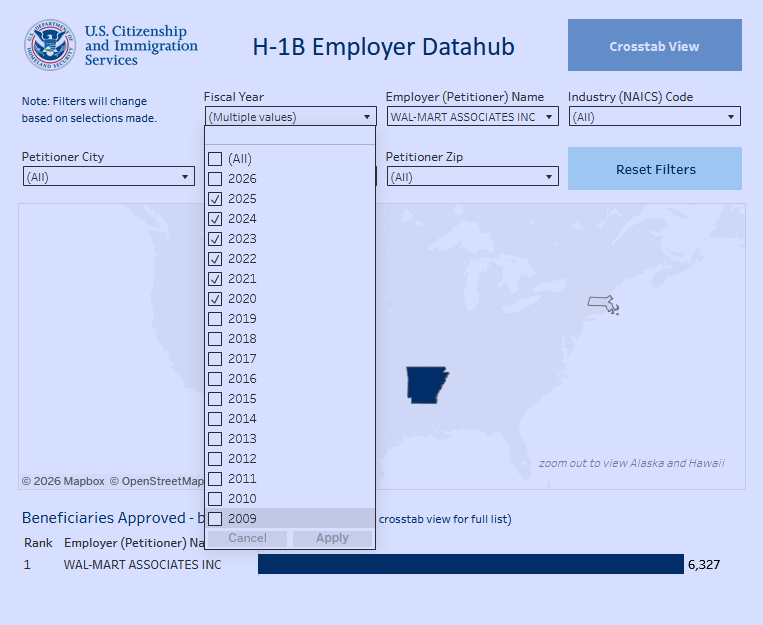Clear the 2020 fiscal year checkbox
763x625 pixels.
[215, 299]
